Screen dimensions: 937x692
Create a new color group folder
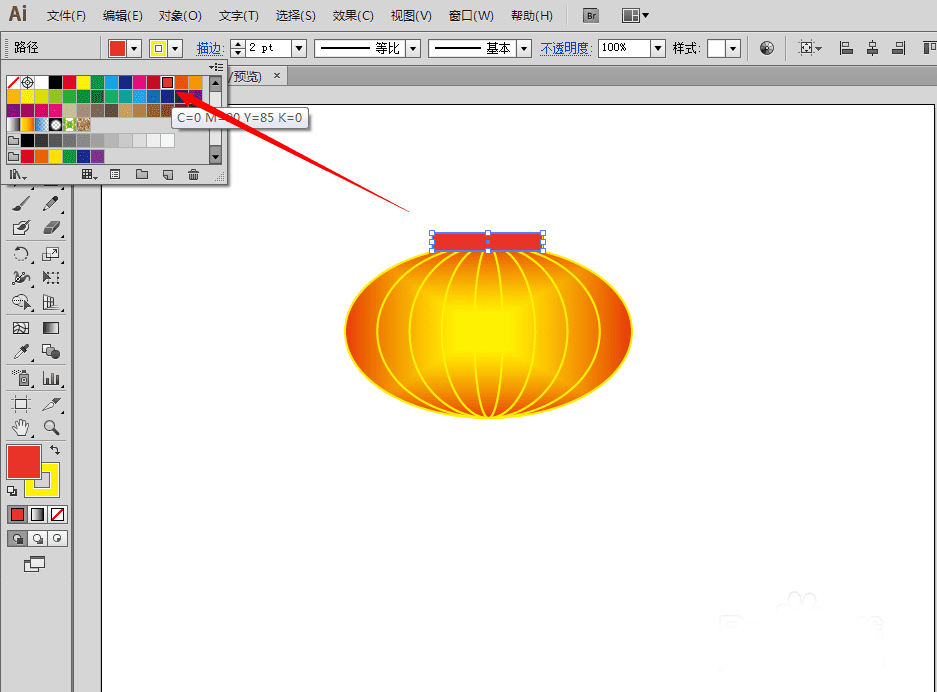pyautogui.click(x=142, y=174)
